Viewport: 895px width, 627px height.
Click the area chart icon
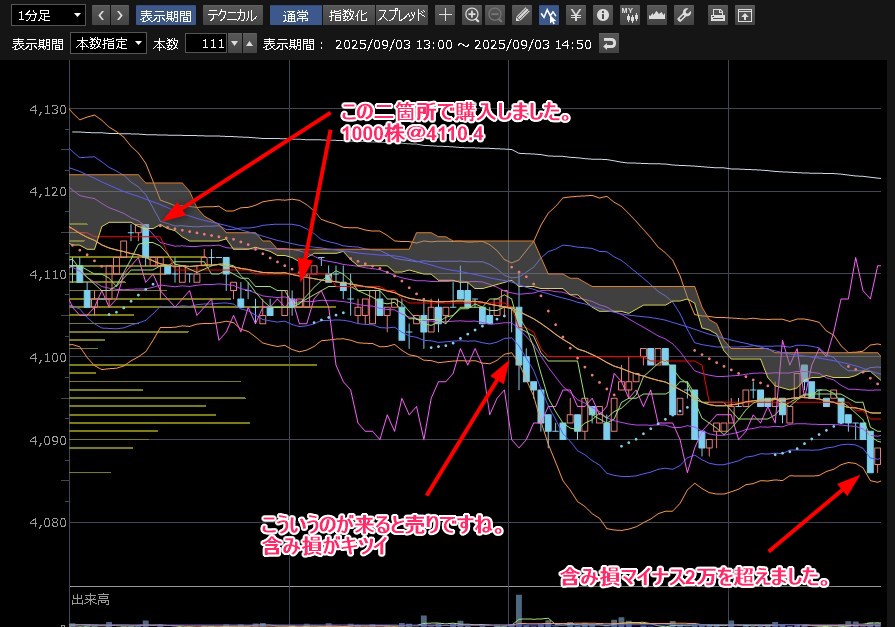(657, 15)
